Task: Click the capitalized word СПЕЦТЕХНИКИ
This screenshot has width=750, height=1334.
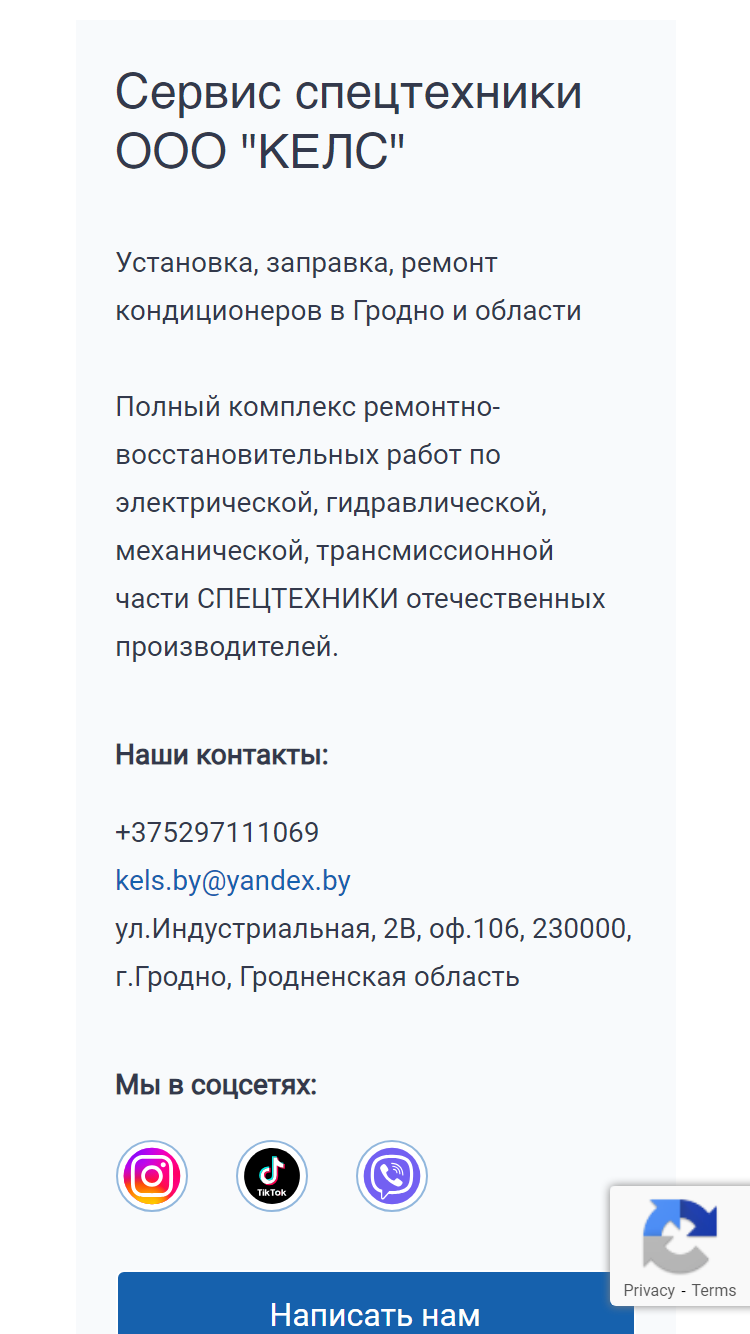Action: [x=298, y=599]
